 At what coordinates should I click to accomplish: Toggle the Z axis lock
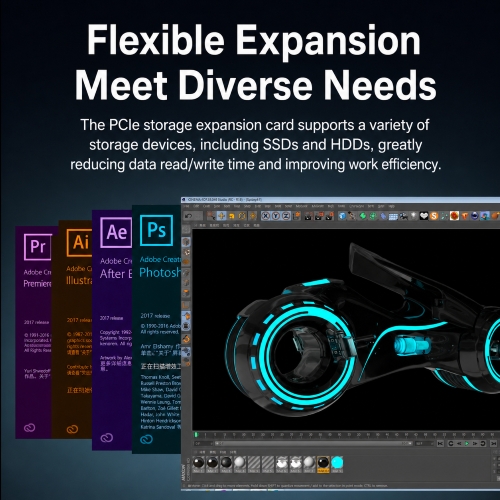[x=286, y=216]
